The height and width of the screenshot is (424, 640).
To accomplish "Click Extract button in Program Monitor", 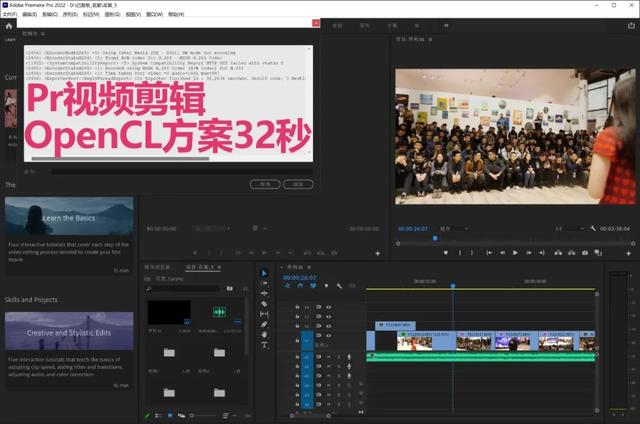I will point(571,253).
